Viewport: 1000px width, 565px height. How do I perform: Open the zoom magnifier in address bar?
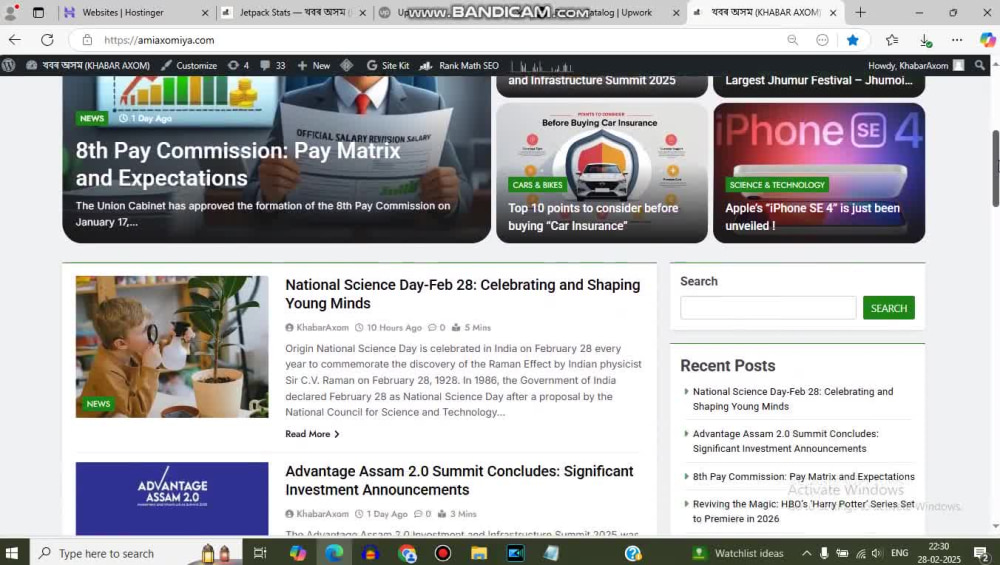pyautogui.click(x=792, y=40)
